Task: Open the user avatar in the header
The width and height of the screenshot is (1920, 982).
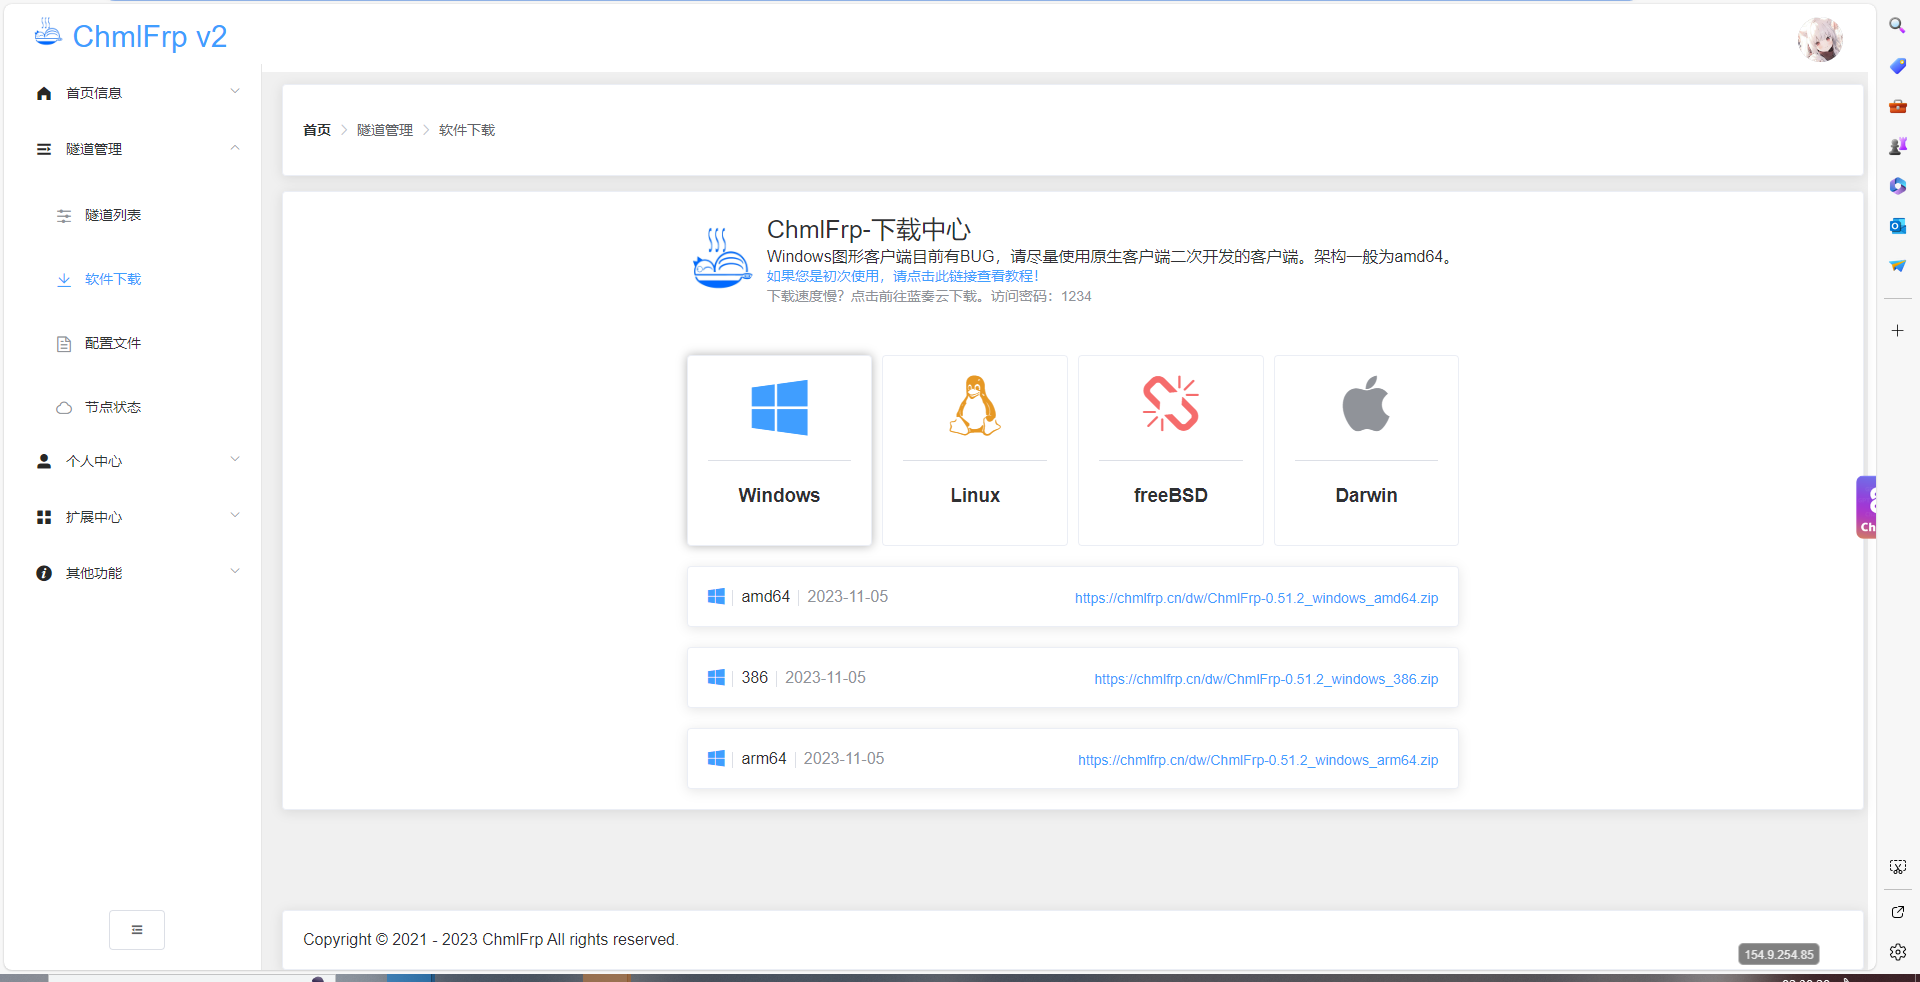Action: tap(1820, 39)
